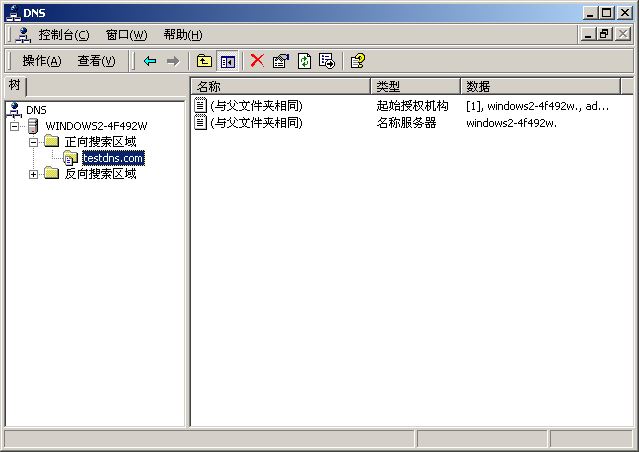Click the red Delete X icon

(x=257, y=61)
